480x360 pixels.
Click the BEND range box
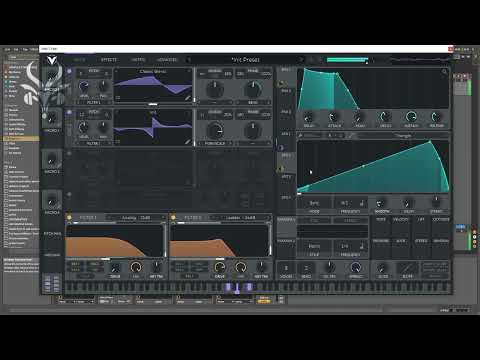pyautogui.click(x=306, y=269)
